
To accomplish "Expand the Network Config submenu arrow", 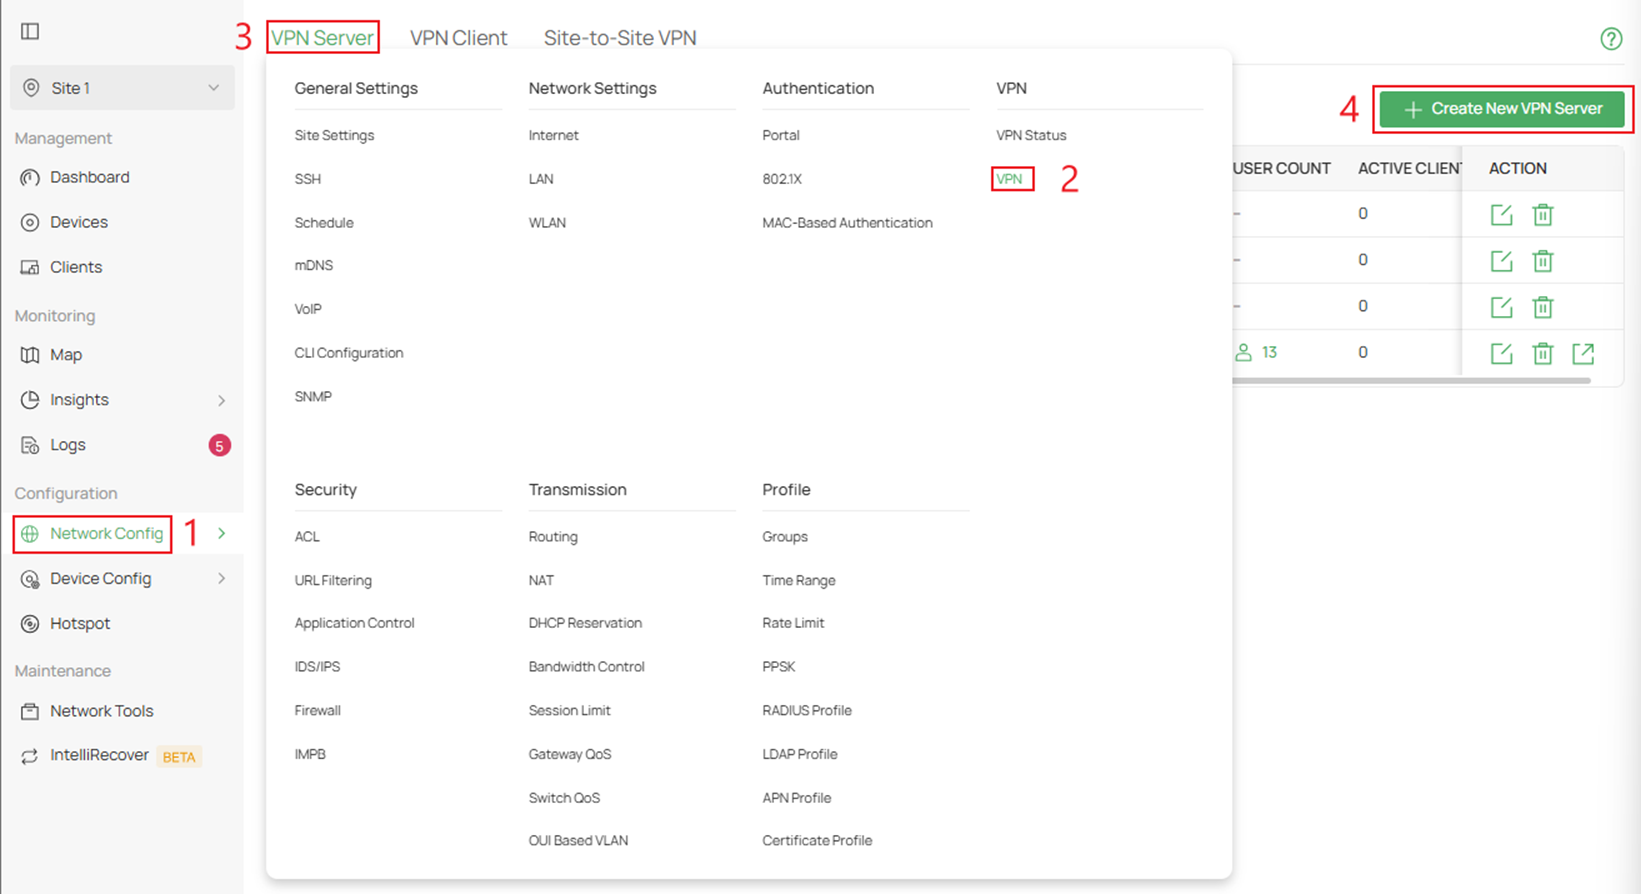I will [x=222, y=534].
